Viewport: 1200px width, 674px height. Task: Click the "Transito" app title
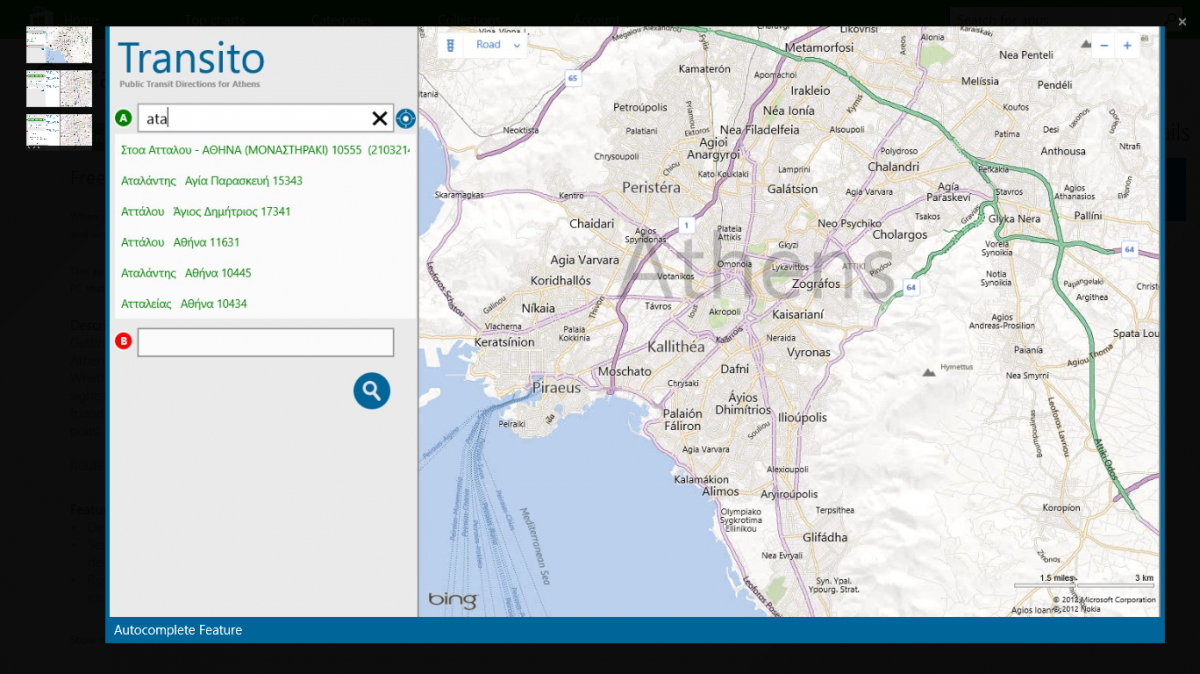tap(192, 58)
